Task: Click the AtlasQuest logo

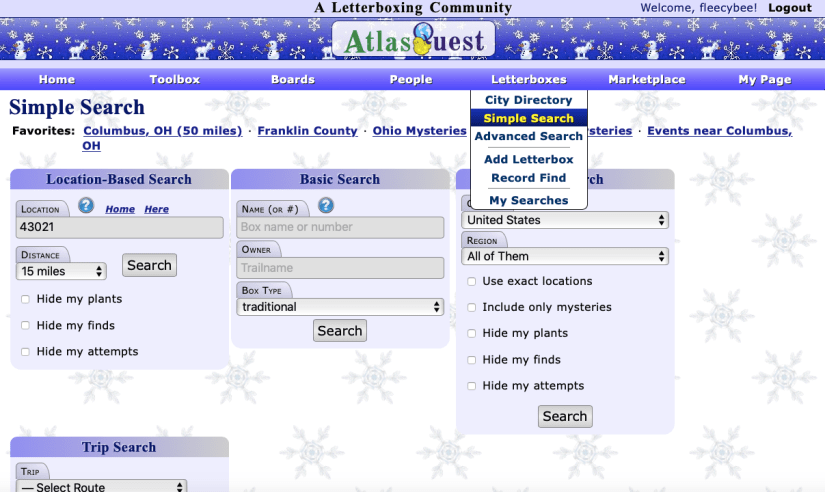Action: (414, 39)
